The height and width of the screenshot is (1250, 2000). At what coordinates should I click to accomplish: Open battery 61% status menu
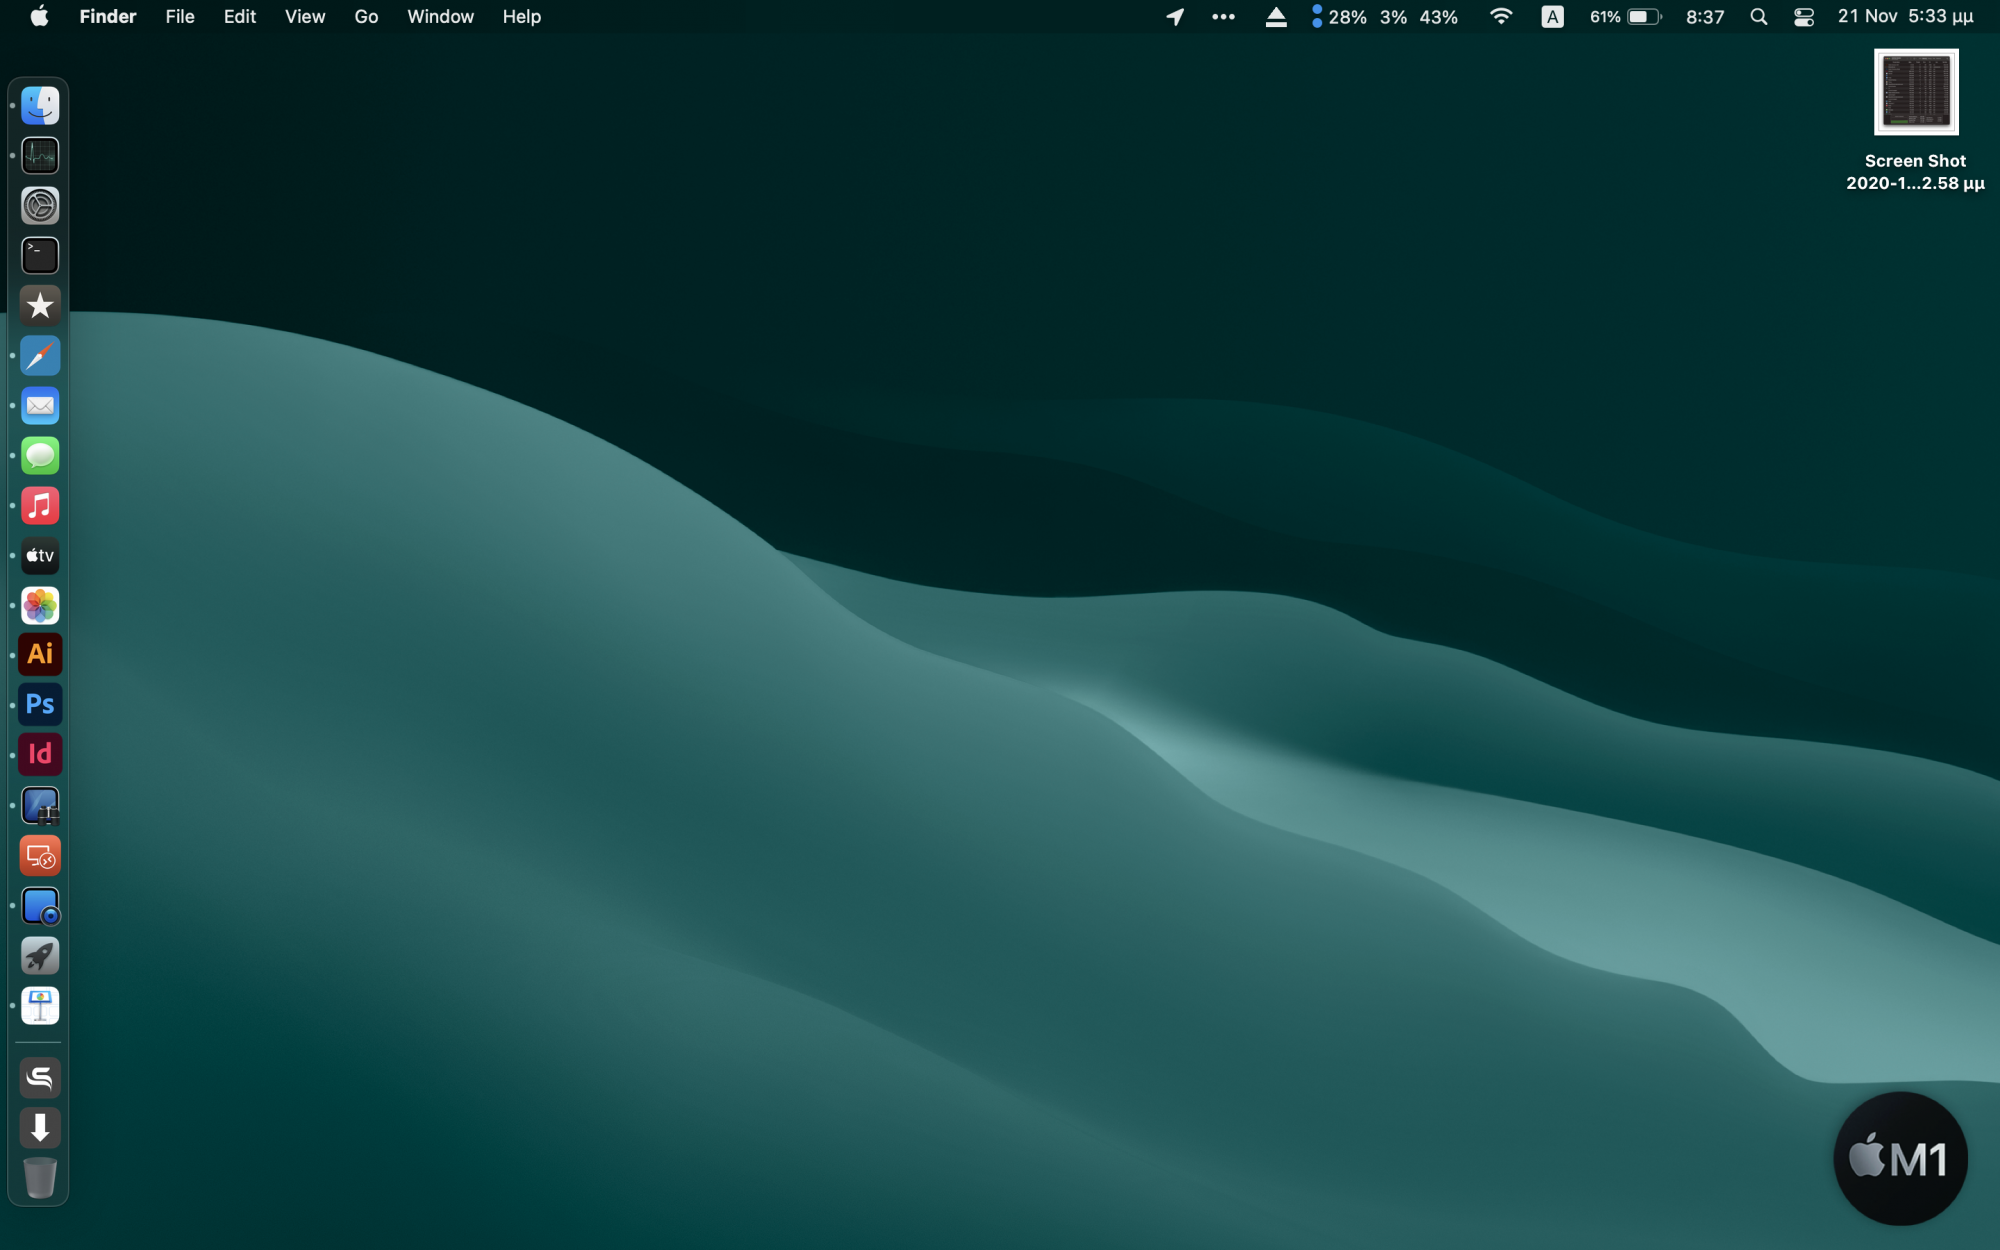[x=1625, y=17]
